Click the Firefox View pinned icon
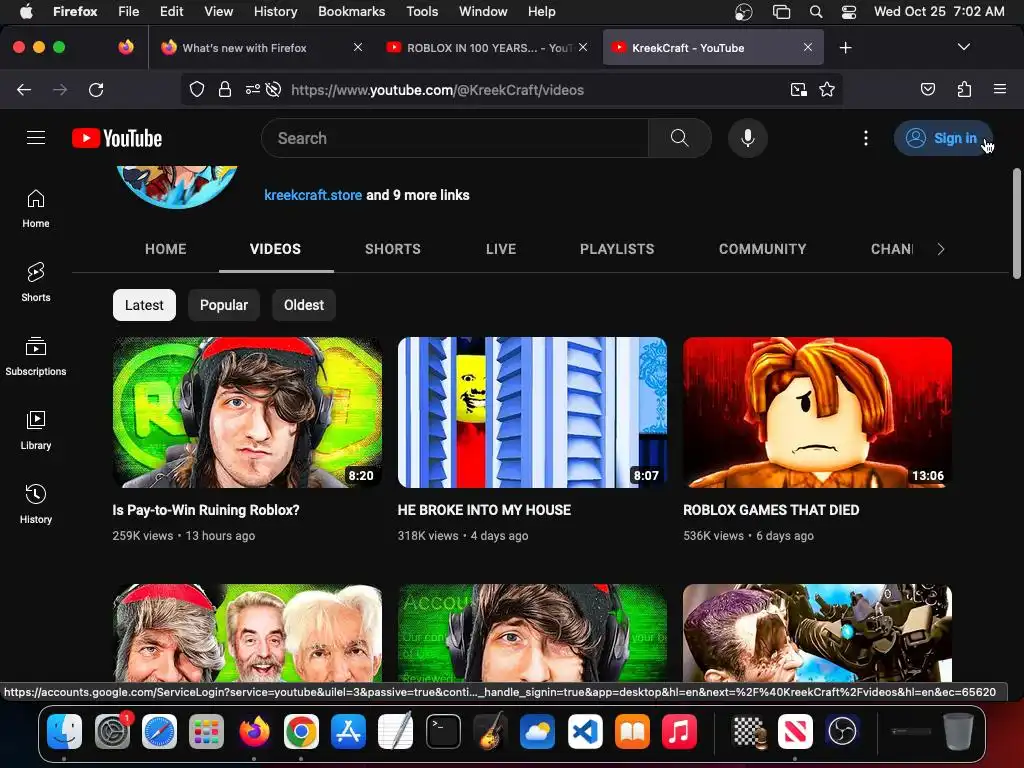 pos(126,47)
